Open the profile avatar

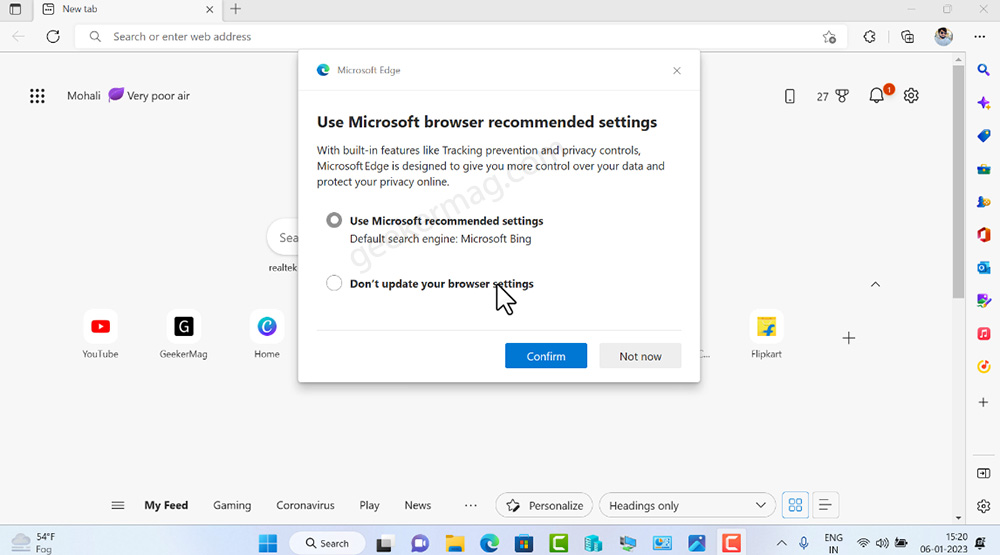(943, 37)
